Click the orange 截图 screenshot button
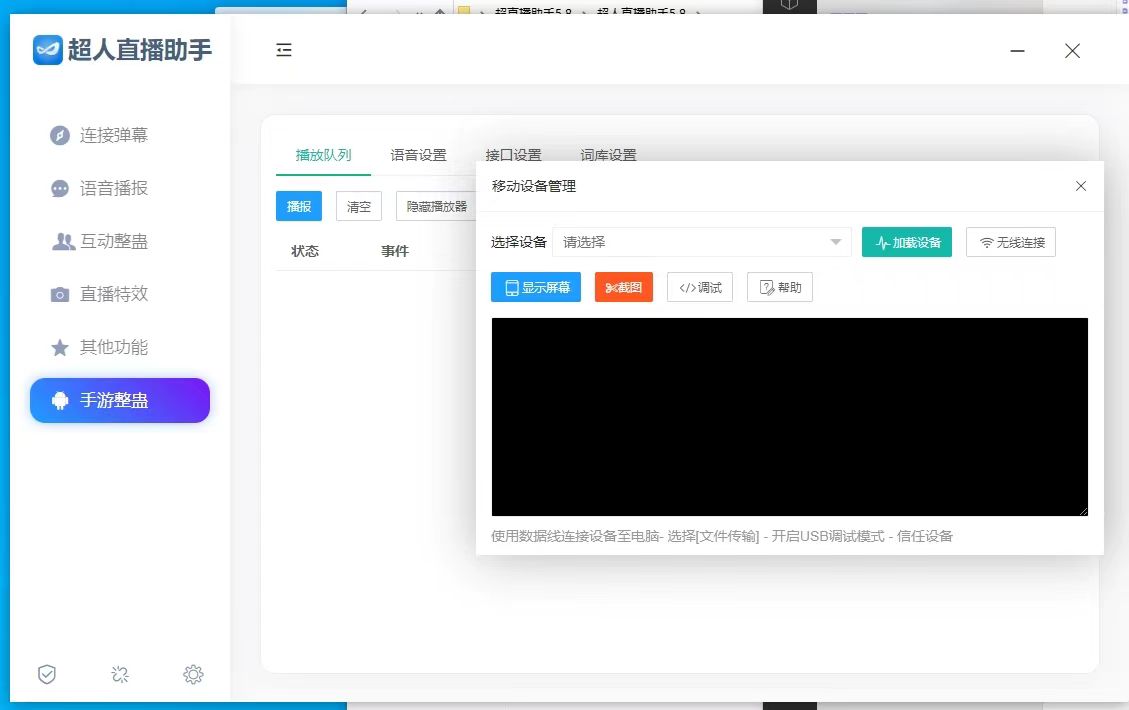The height and width of the screenshot is (710, 1129). click(623, 287)
